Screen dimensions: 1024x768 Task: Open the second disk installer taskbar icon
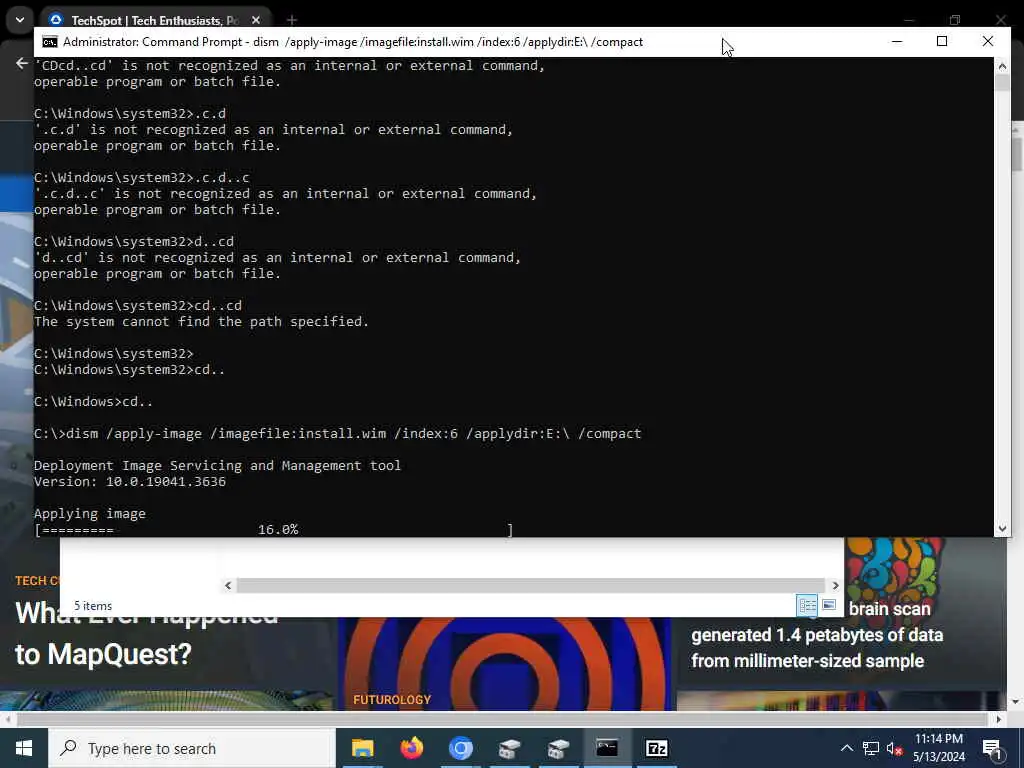pos(558,748)
